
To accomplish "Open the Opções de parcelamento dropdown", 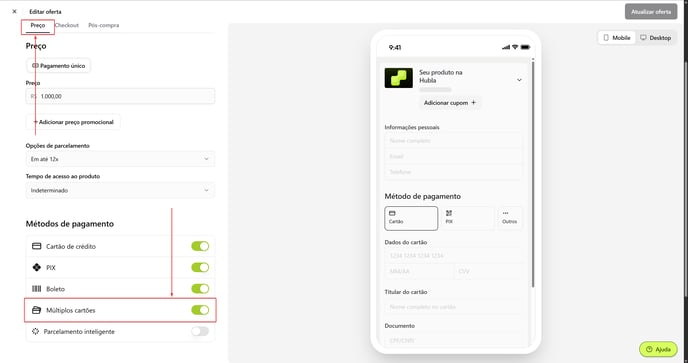I will click(120, 159).
